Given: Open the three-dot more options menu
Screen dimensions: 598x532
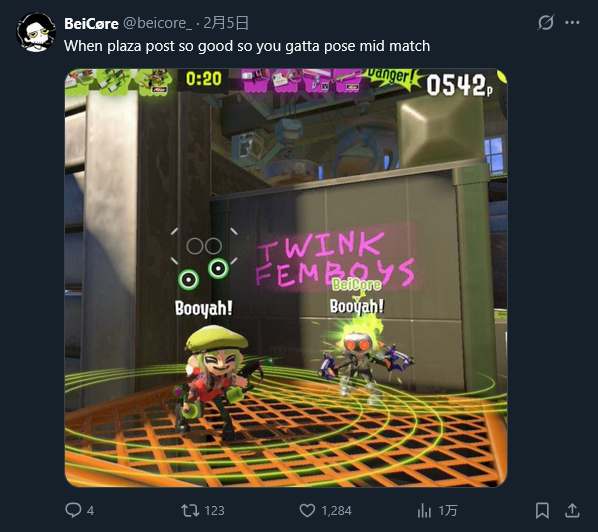Looking at the screenshot, I should tap(572, 23).
